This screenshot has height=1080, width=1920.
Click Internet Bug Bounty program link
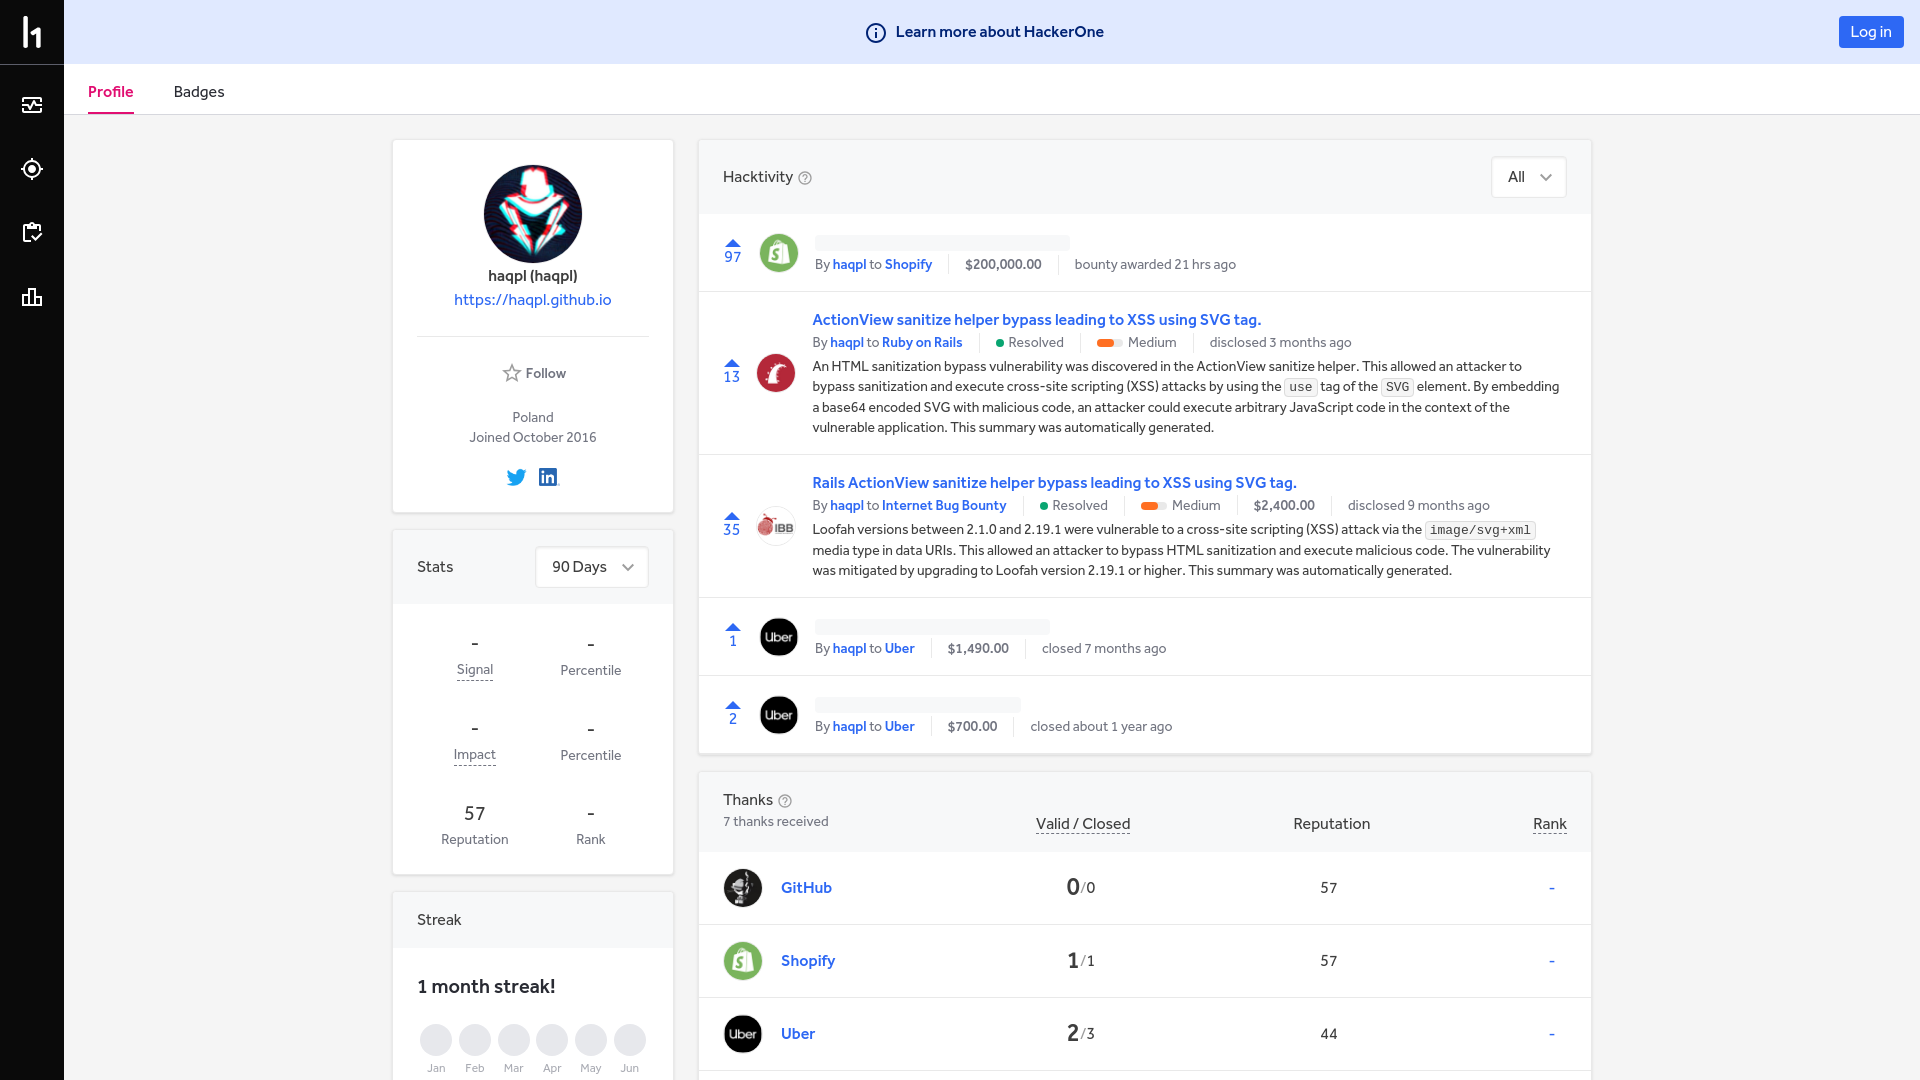pyautogui.click(x=944, y=506)
